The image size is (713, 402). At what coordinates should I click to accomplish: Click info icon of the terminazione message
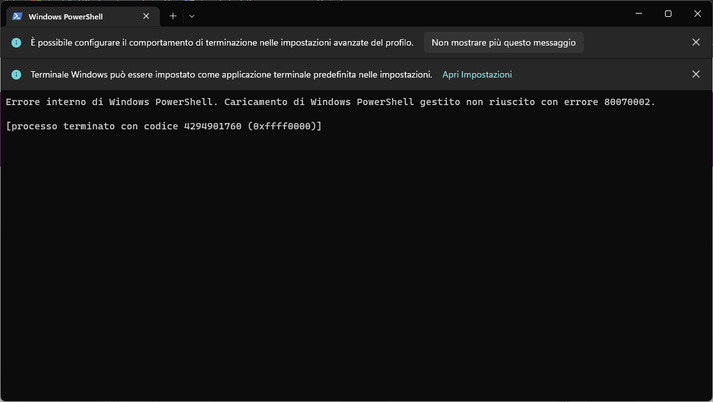coord(16,43)
